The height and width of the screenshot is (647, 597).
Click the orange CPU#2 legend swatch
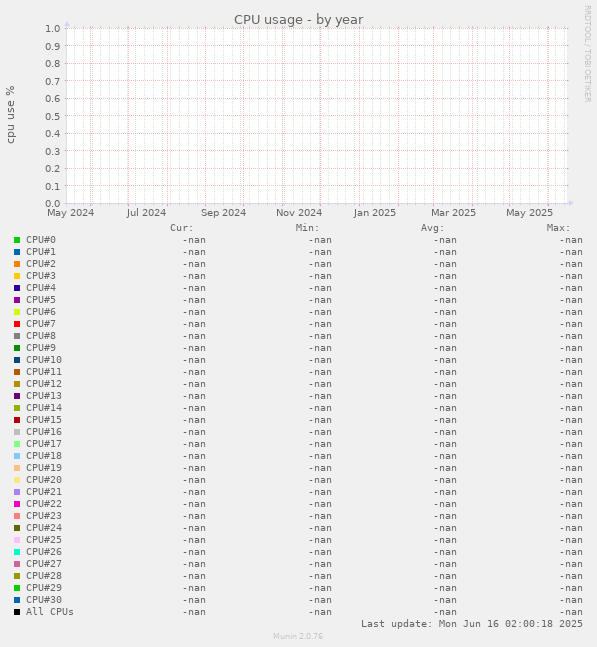pyautogui.click(x=17, y=264)
